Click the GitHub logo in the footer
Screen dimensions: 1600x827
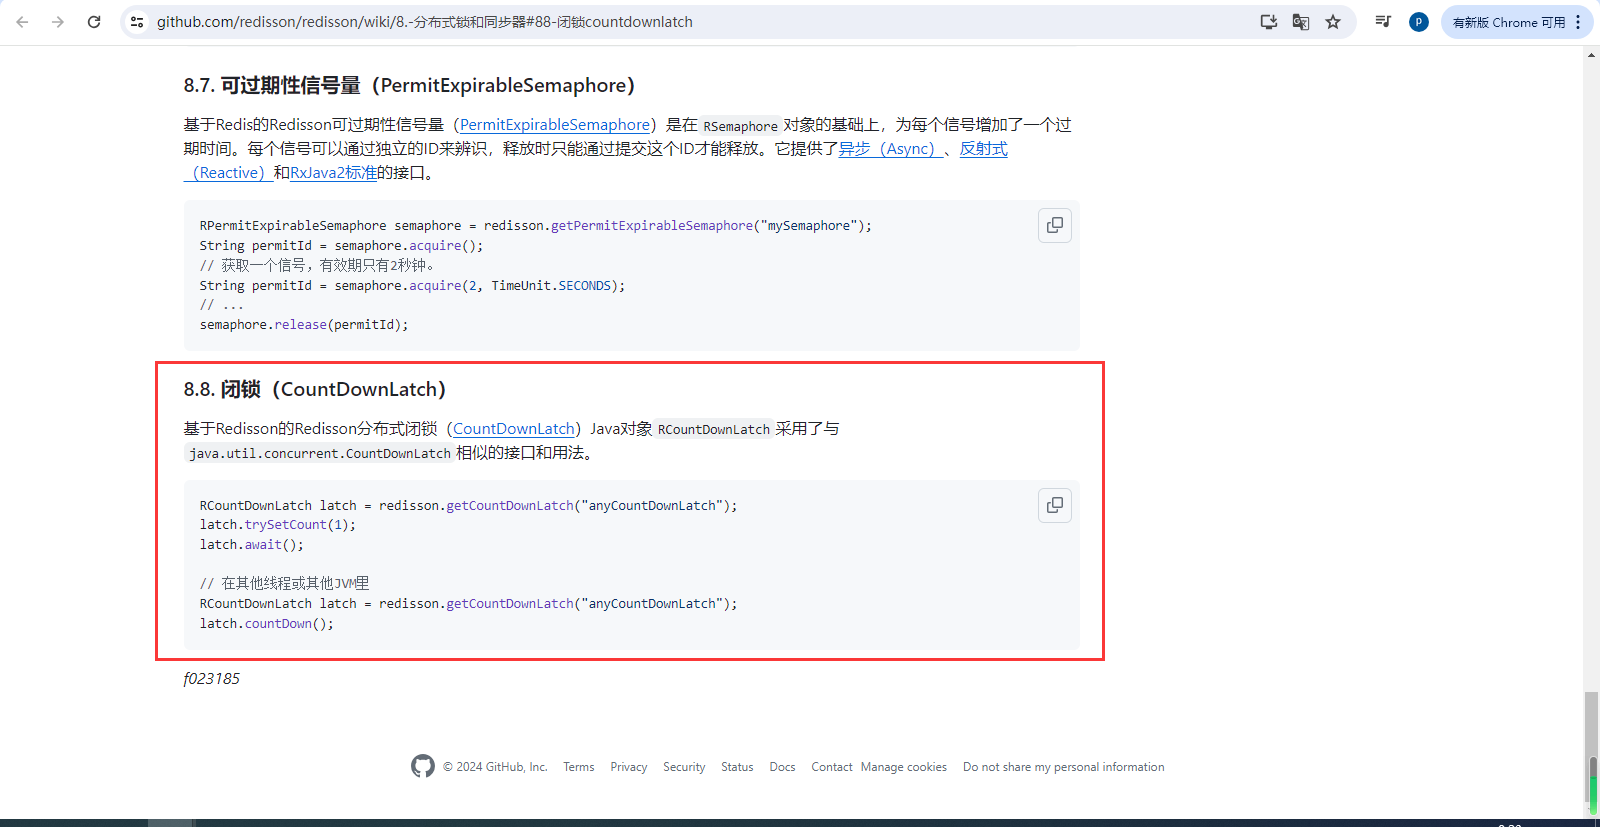[x=423, y=766]
